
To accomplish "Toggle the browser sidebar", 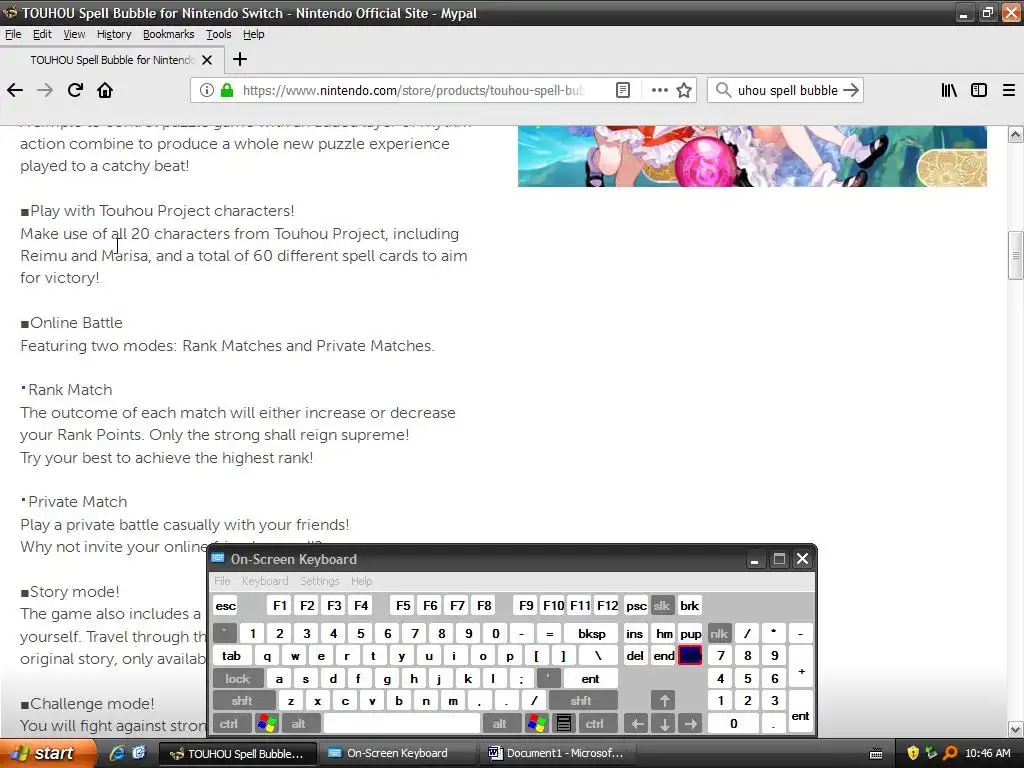I will click(x=979, y=90).
